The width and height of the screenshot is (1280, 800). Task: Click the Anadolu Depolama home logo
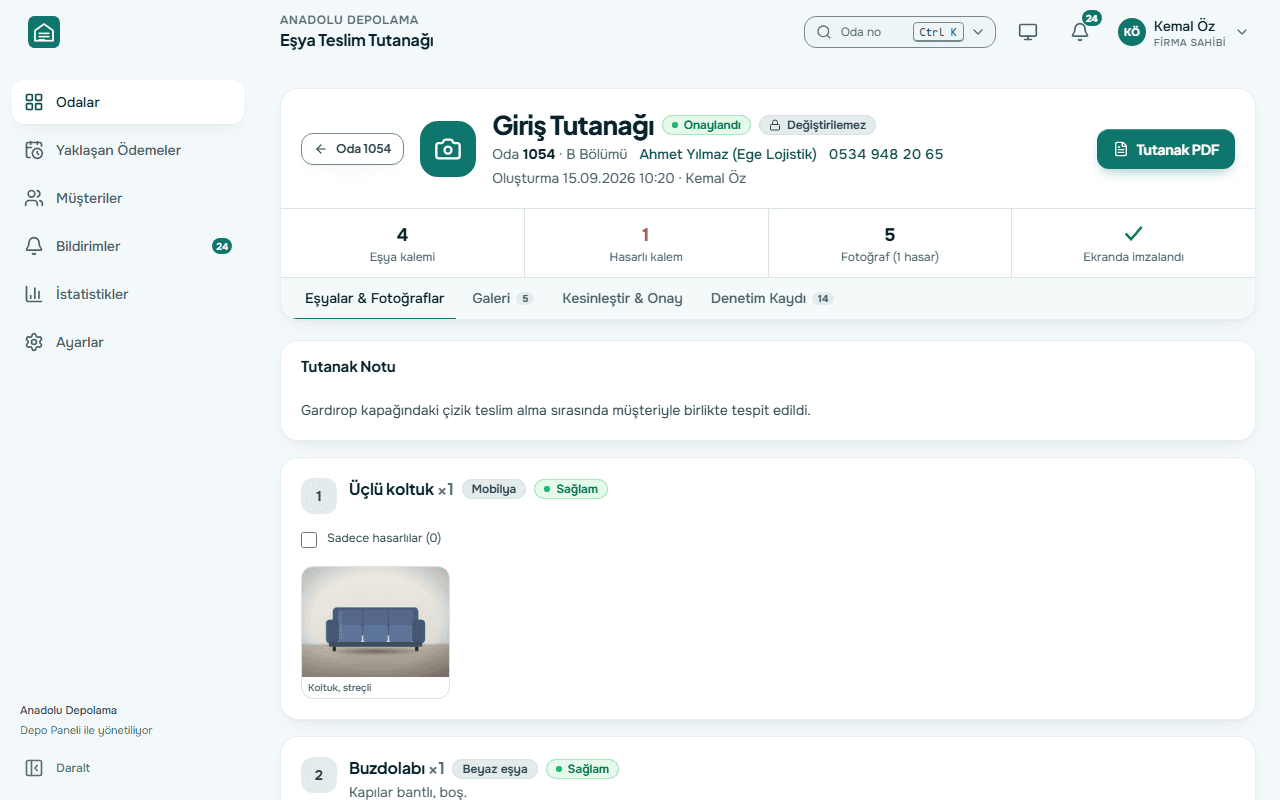click(x=44, y=32)
